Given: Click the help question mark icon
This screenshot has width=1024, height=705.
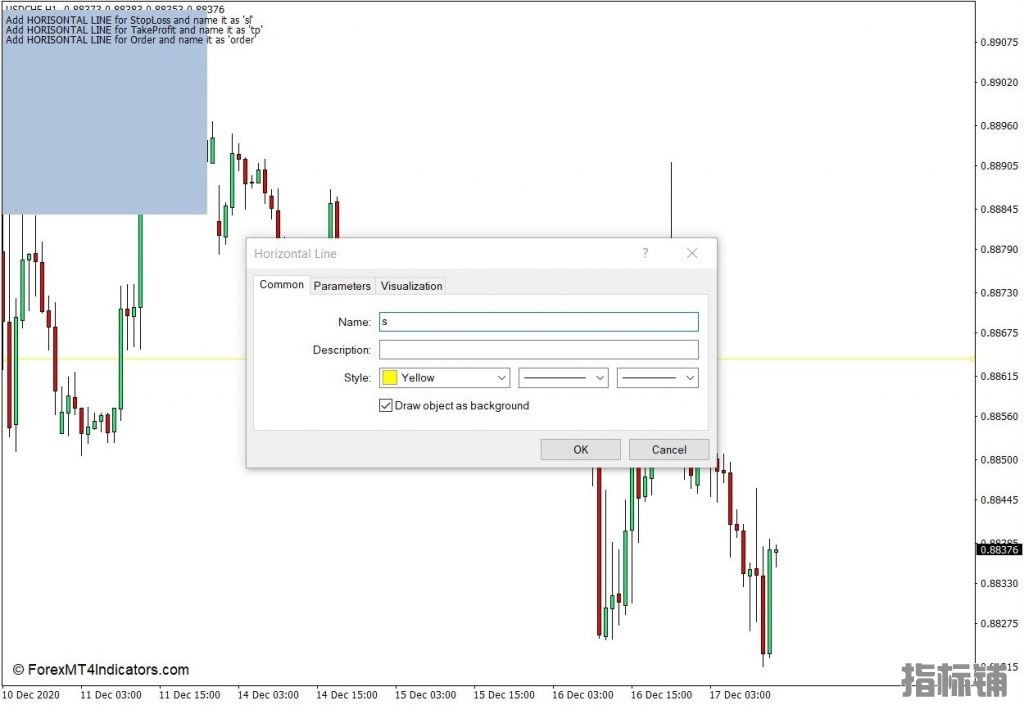Looking at the screenshot, I should pyautogui.click(x=645, y=254).
